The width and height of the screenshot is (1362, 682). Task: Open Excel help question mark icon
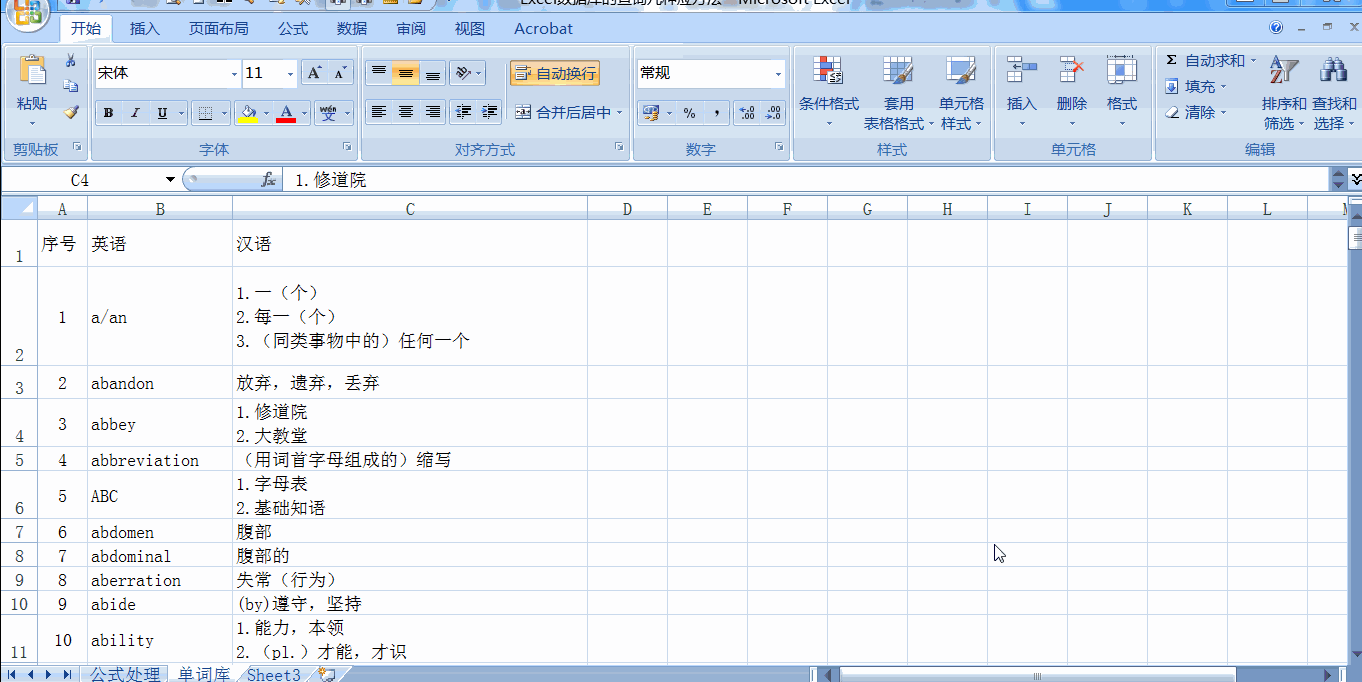[x=1275, y=28]
